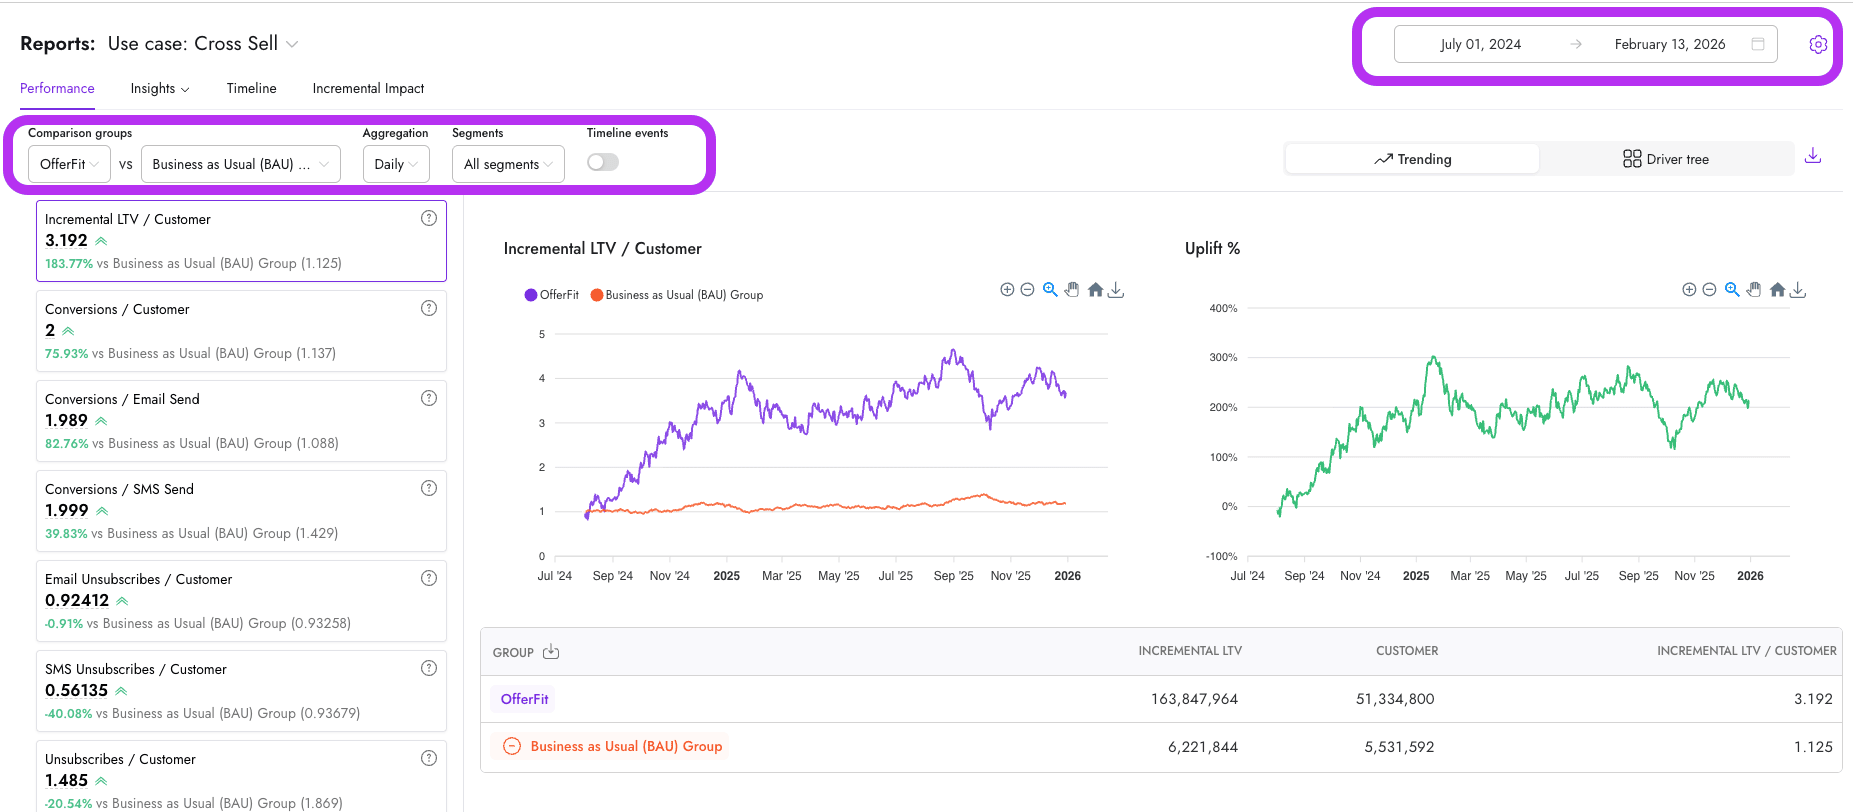
Task: Click help icon on Conversions / Customer card
Action: coord(429,308)
